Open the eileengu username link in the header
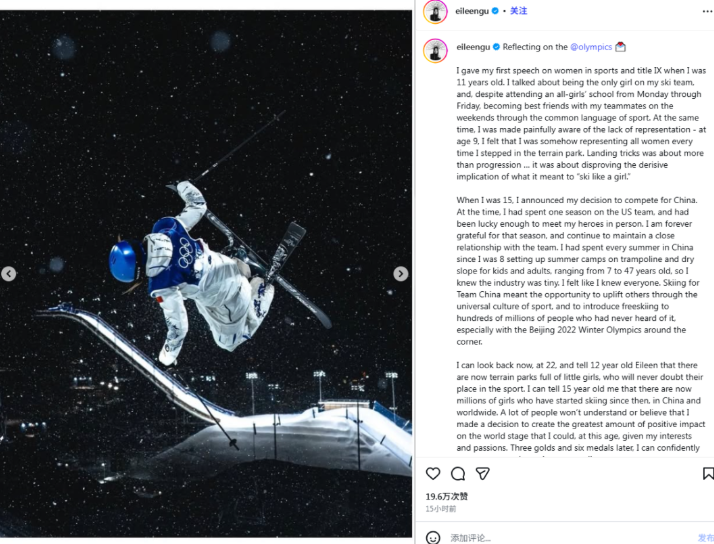The height and width of the screenshot is (544, 714). (x=471, y=11)
